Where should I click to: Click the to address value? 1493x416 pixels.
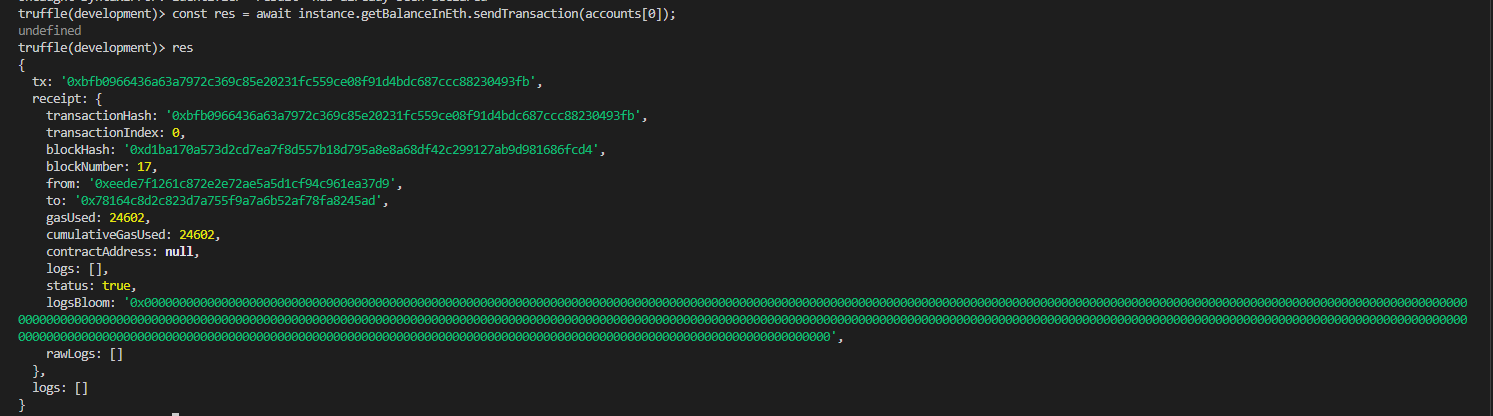[230, 201]
